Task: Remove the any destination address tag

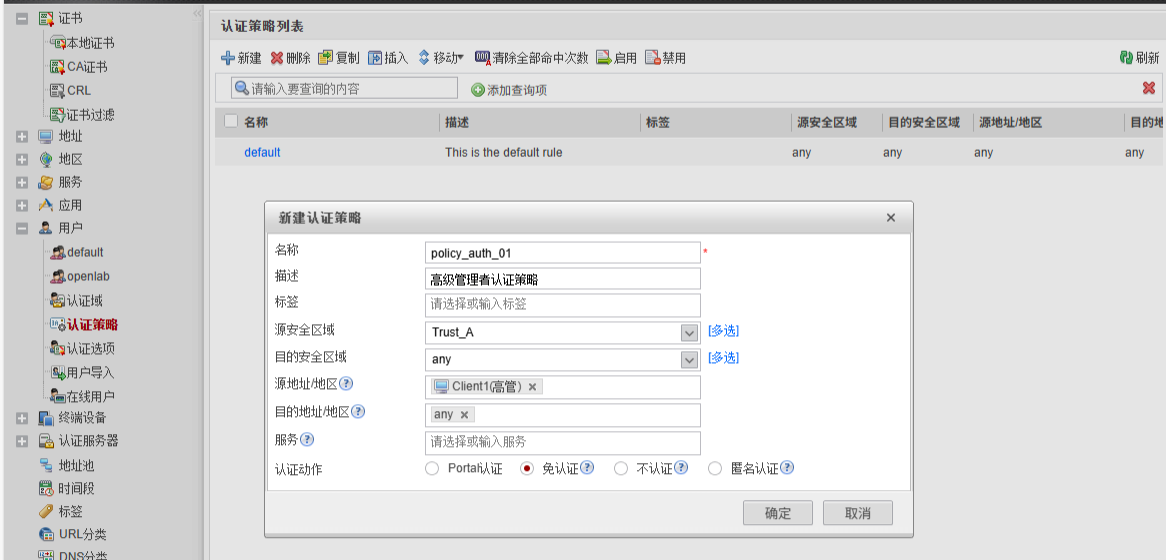Action: coord(464,414)
